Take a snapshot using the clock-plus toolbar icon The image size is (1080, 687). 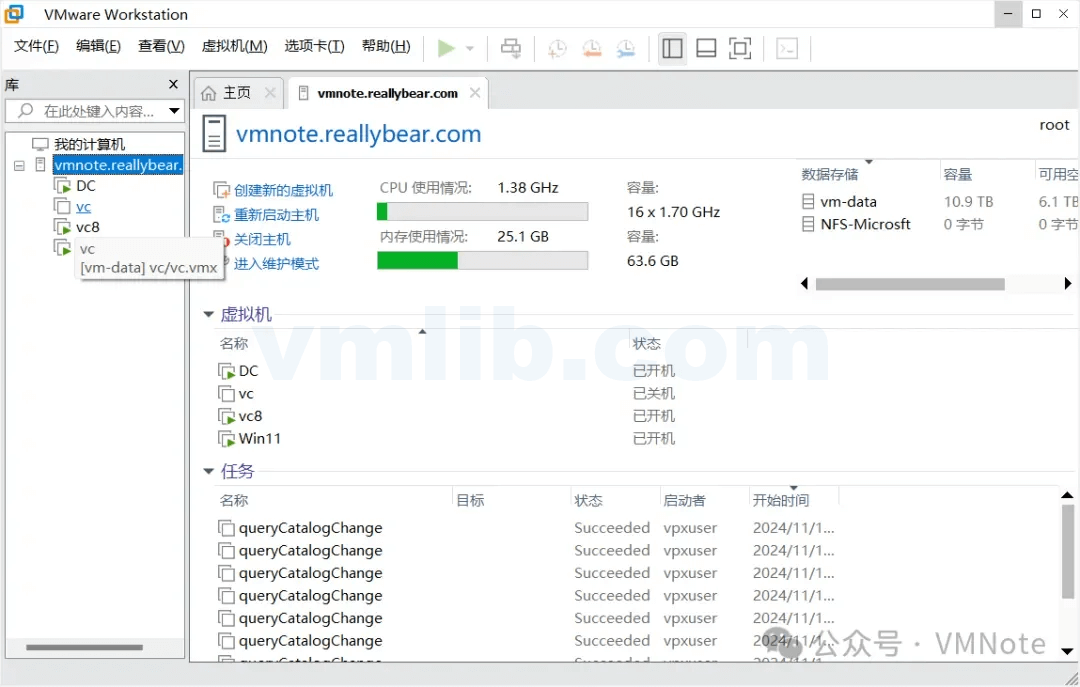pos(557,47)
